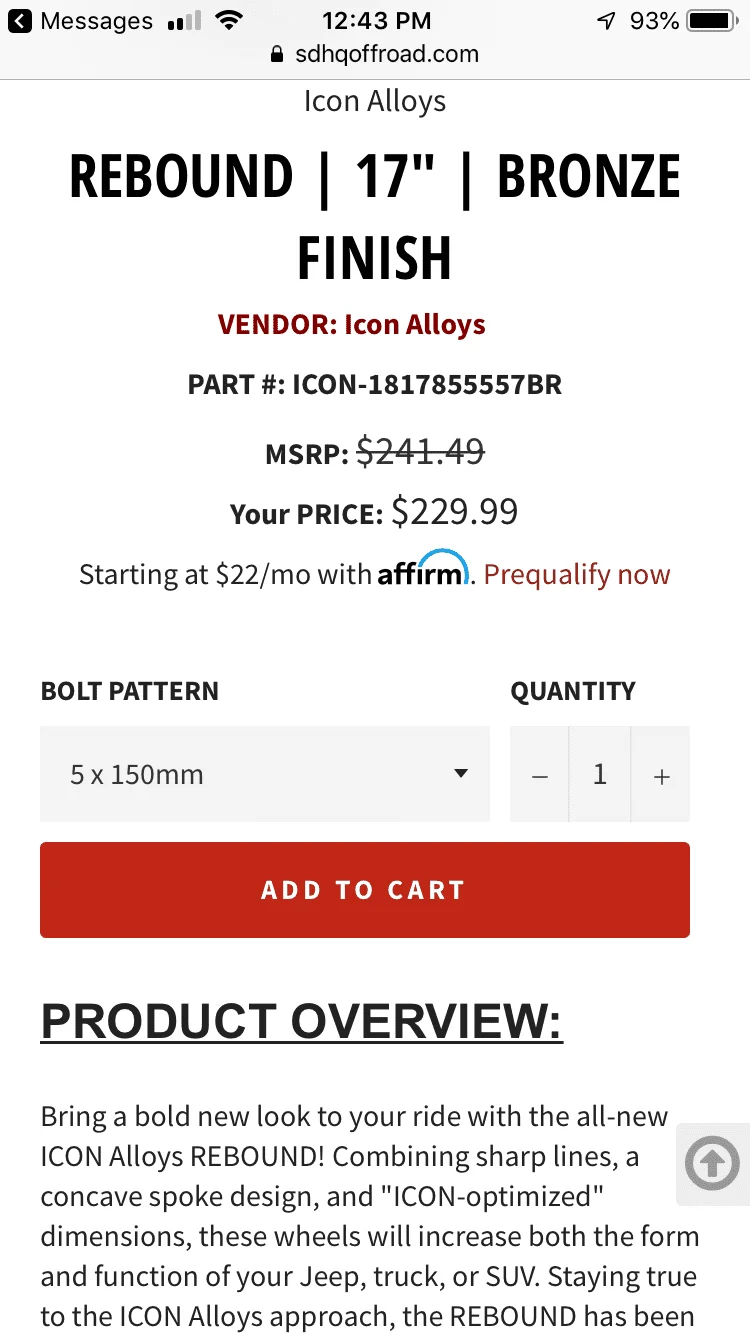The image size is (750, 1334).
Task: Click the scroll-to-top arrow icon
Action: (712, 1163)
